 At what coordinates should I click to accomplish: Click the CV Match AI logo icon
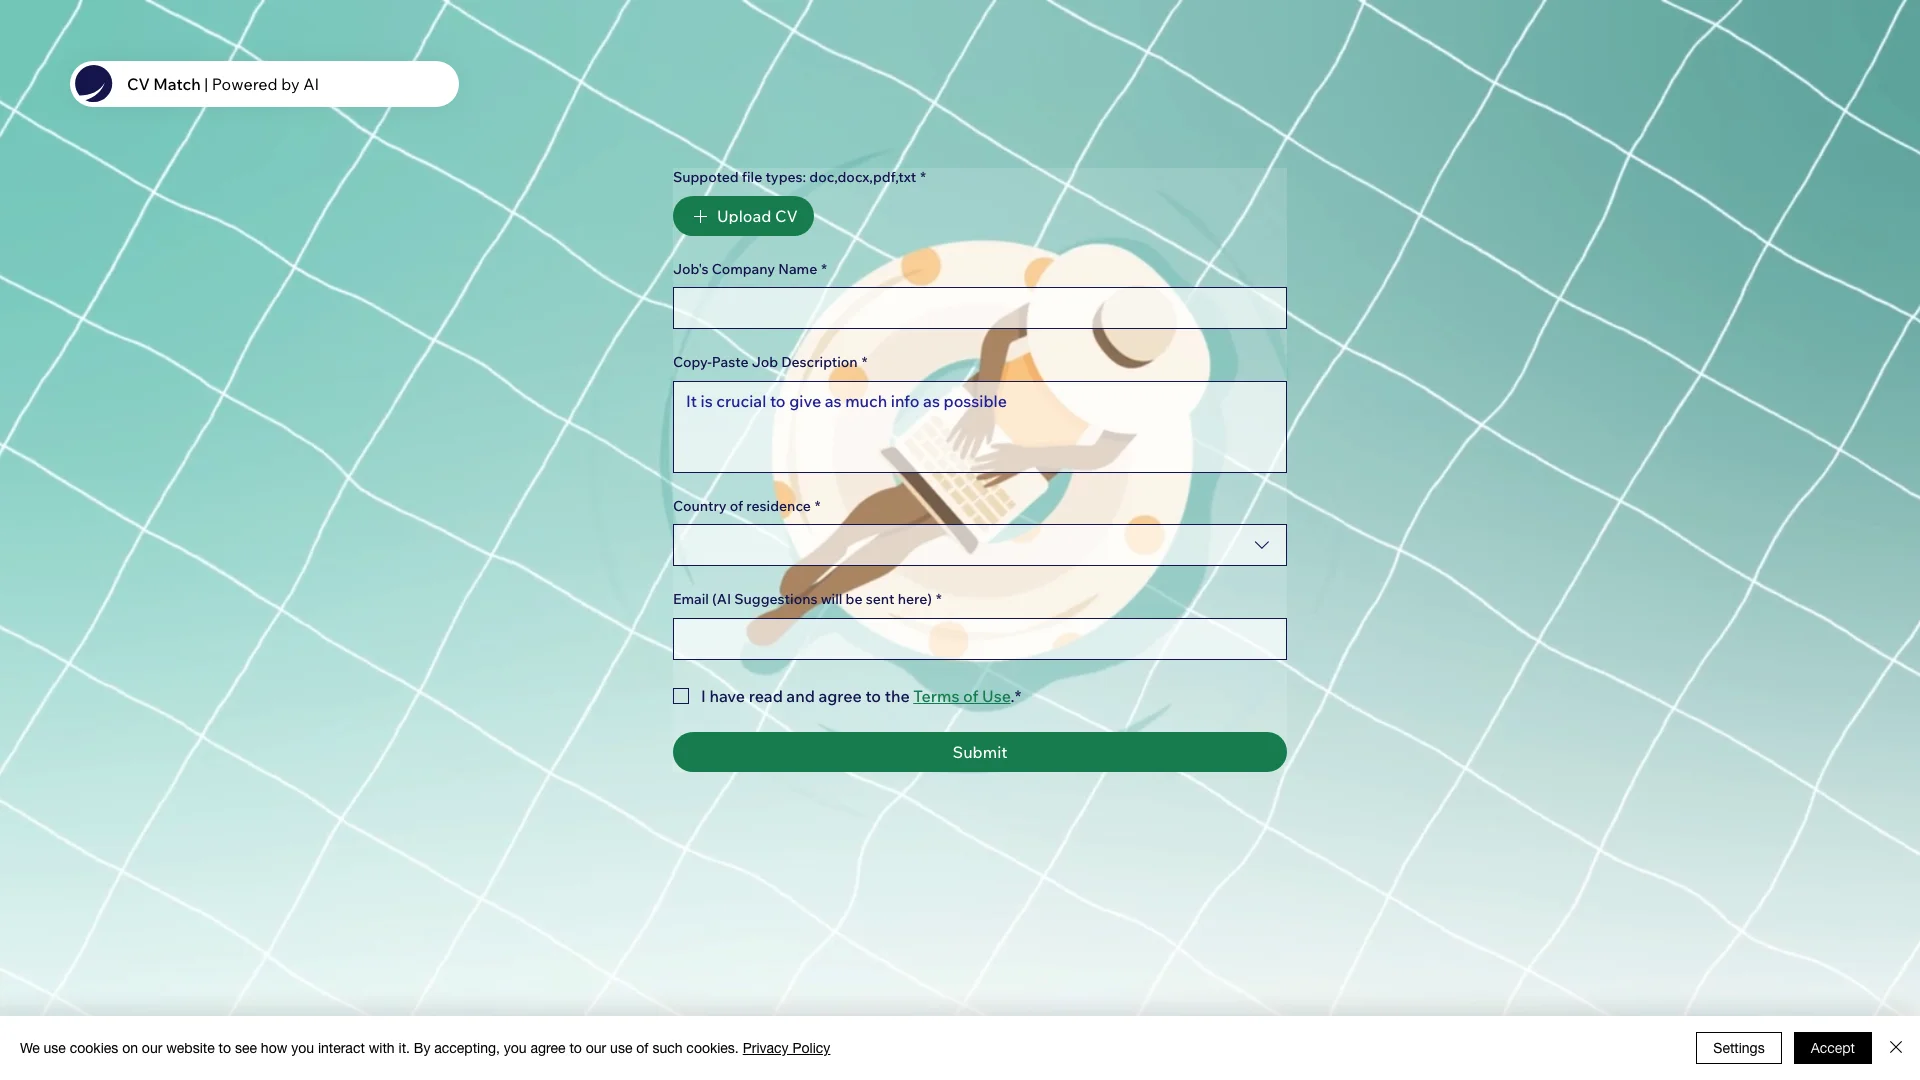[92, 83]
